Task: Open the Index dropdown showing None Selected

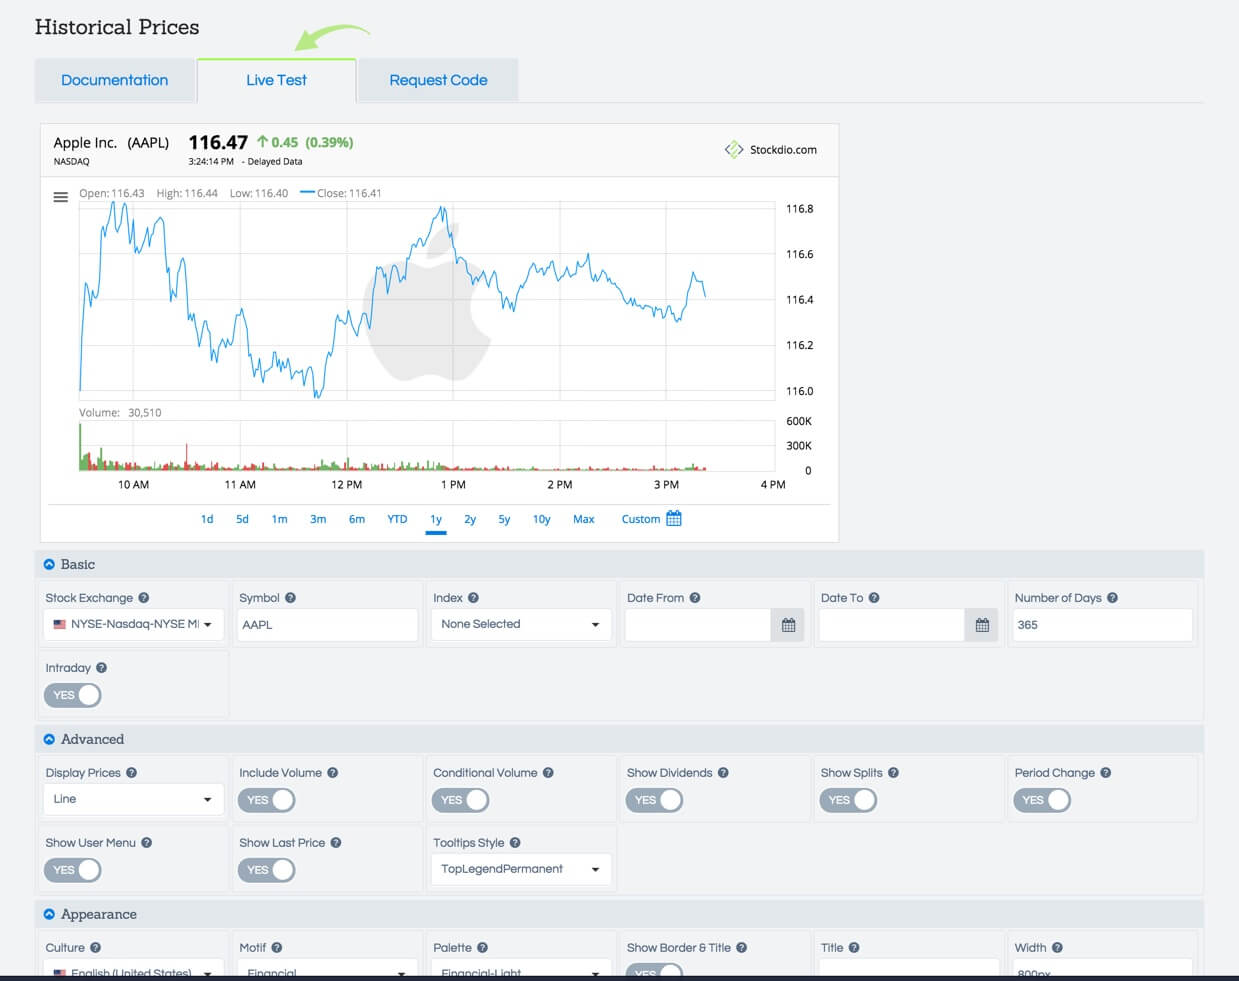Action: coord(521,624)
